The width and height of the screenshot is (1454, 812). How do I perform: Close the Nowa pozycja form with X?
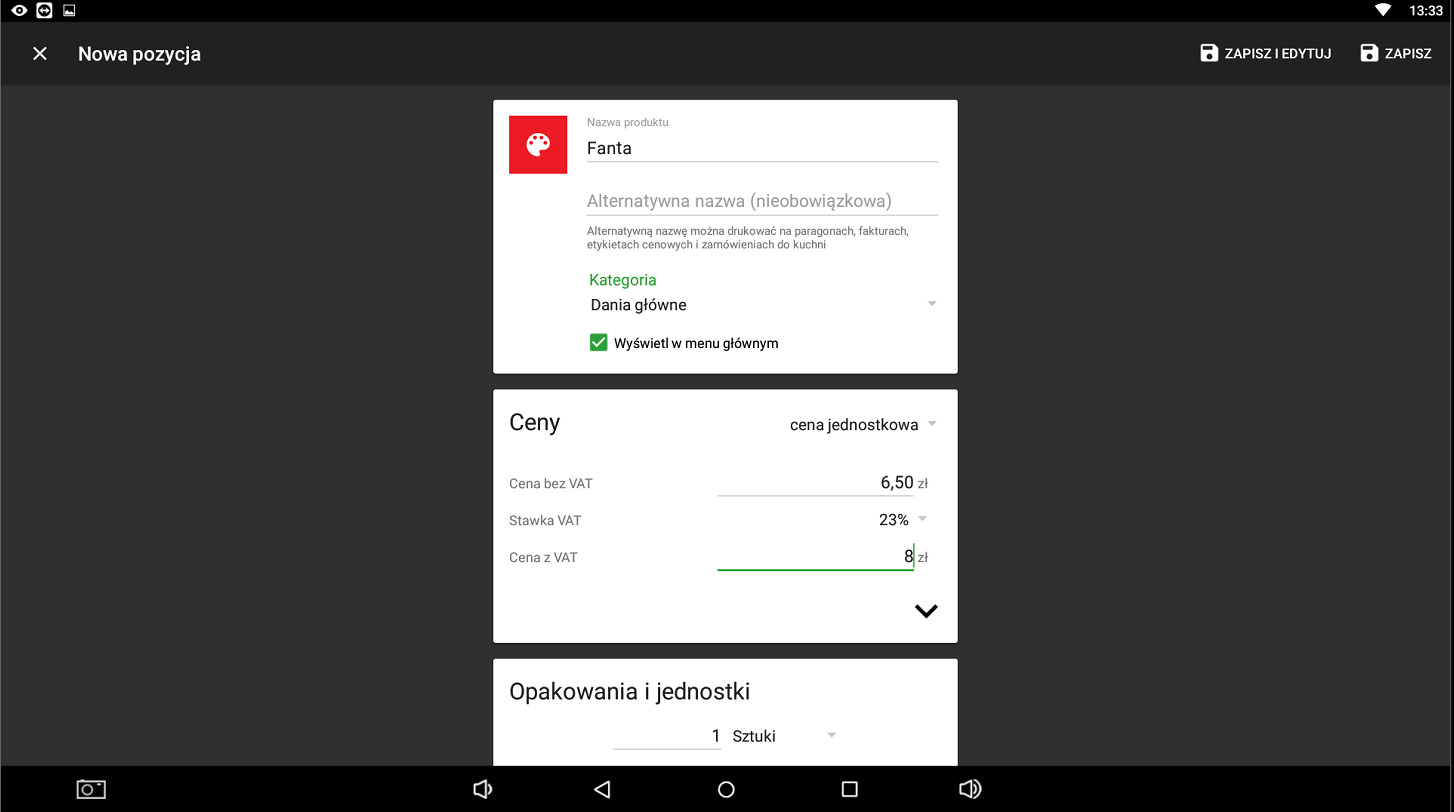pyautogui.click(x=40, y=54)
